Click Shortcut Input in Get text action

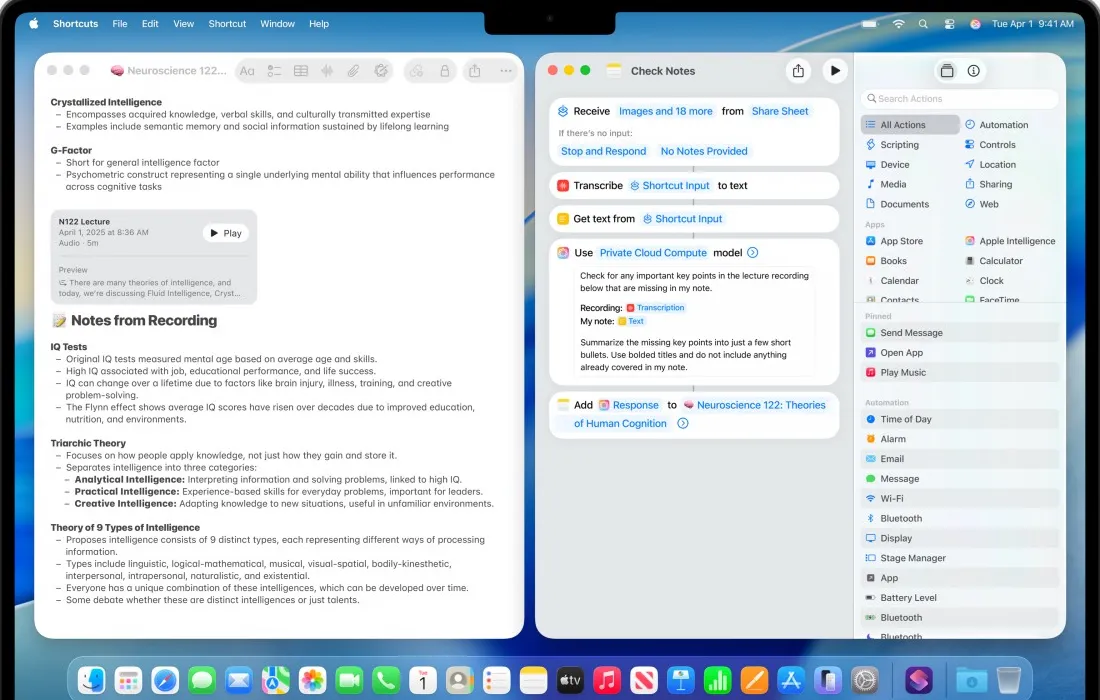[x=683, y=219]
